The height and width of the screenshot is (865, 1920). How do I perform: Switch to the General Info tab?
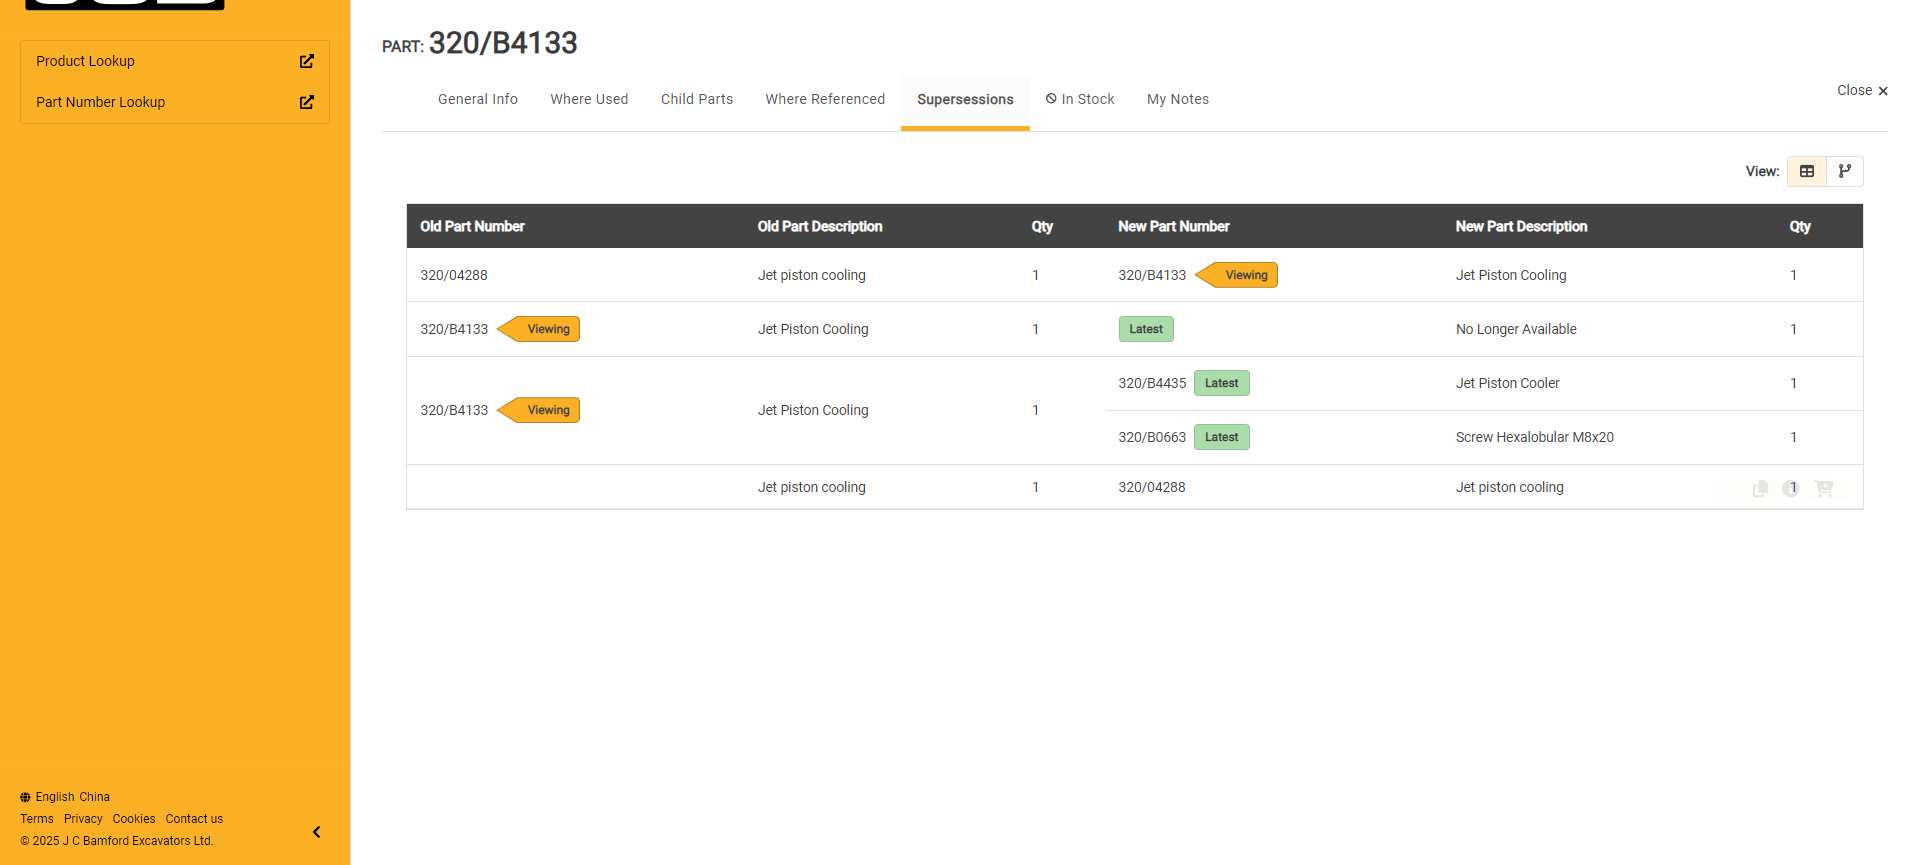pyautogui.click(x=477, y=99)
